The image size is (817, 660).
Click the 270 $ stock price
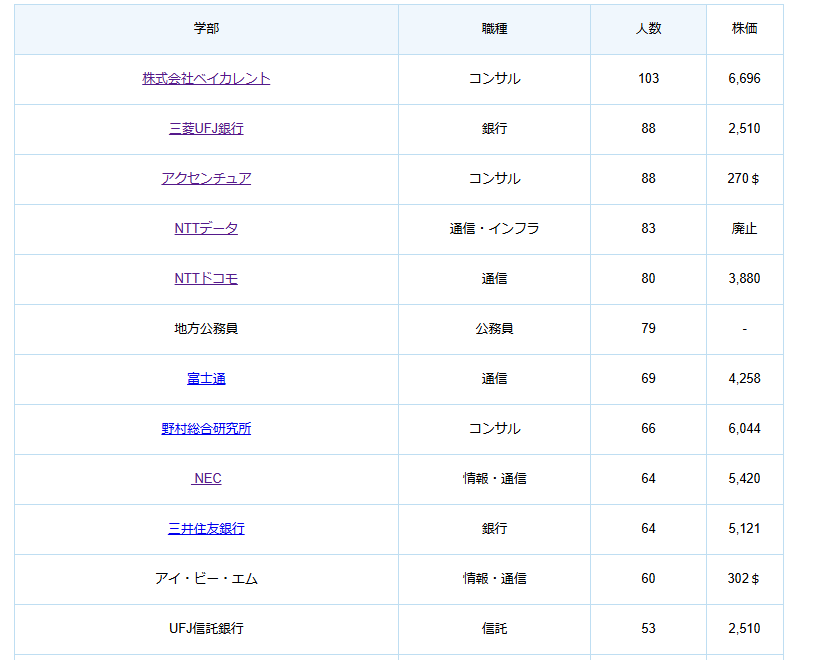[744, 179]
